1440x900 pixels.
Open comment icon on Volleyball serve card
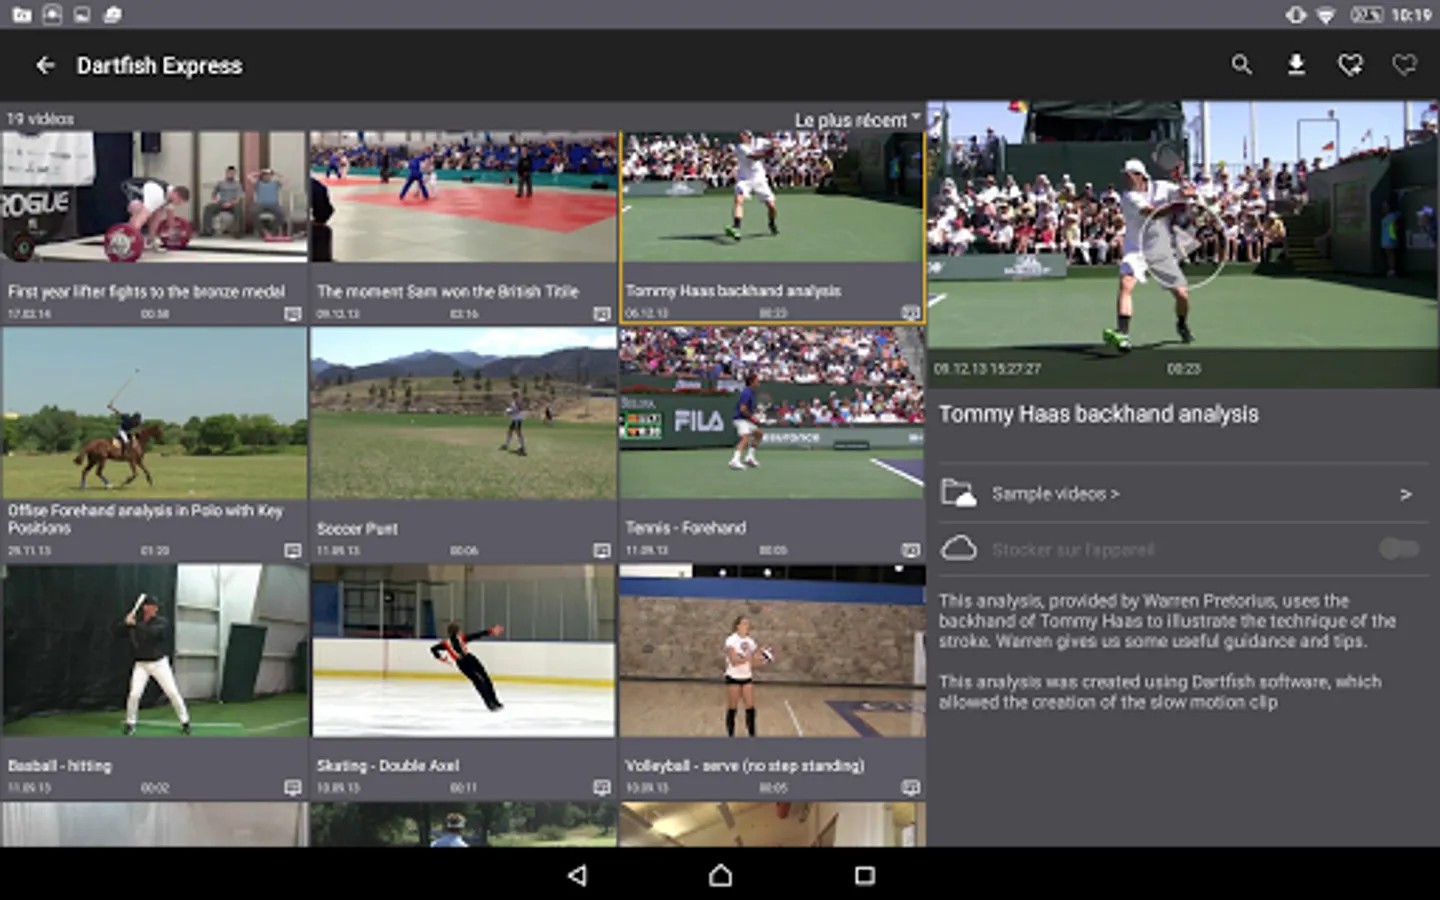point(910,788)
